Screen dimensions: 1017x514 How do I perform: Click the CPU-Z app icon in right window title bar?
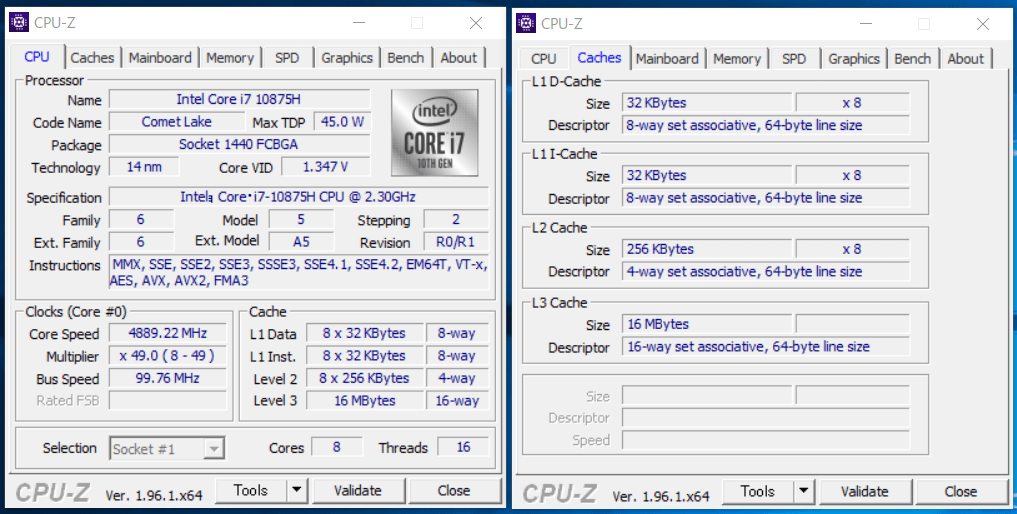(526, 23)
